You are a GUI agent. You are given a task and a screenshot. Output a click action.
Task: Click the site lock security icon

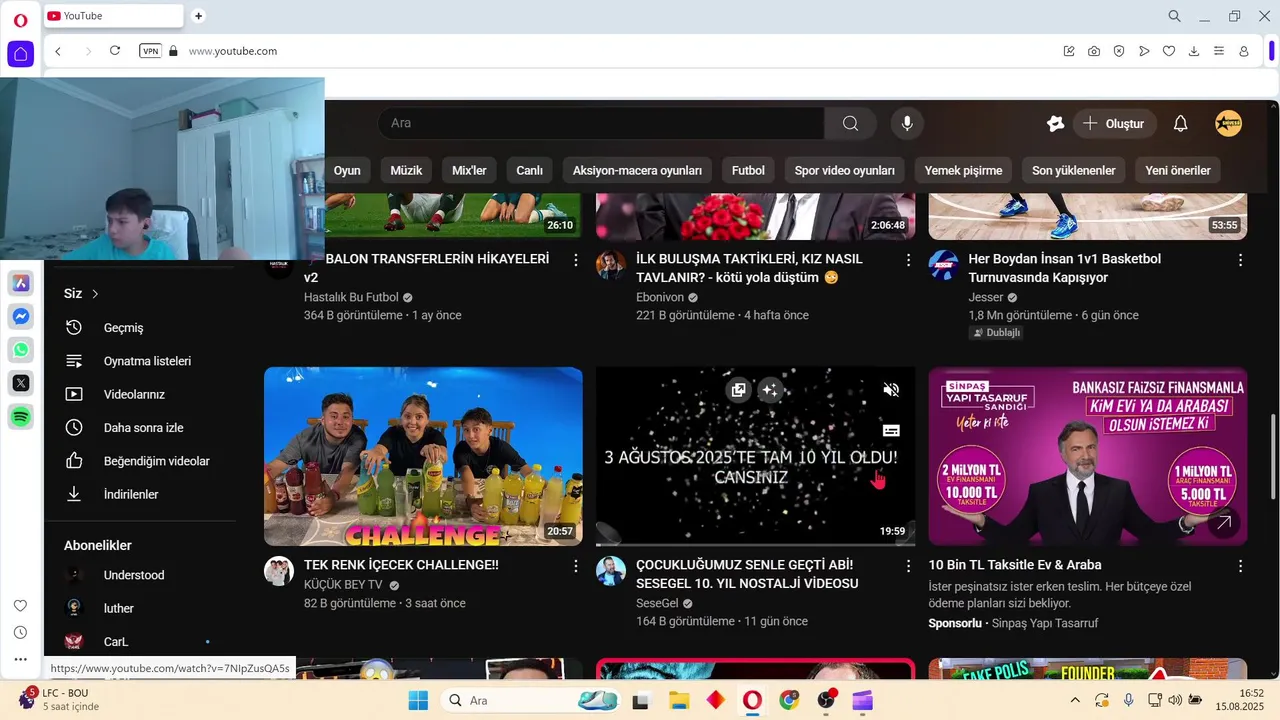click(174, 51)
